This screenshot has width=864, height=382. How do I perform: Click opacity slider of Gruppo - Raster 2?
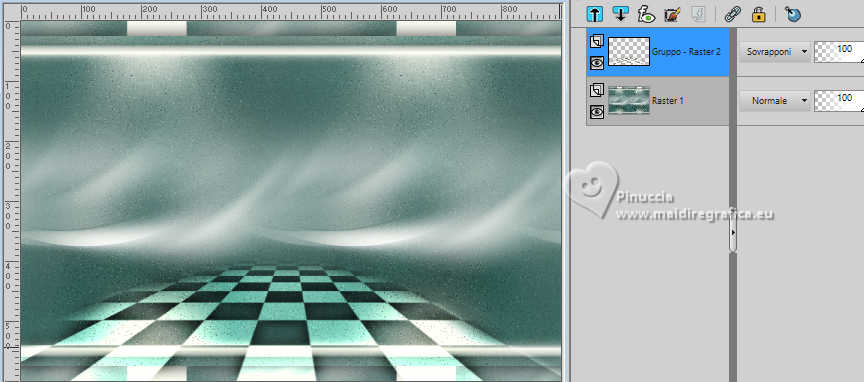839,51
